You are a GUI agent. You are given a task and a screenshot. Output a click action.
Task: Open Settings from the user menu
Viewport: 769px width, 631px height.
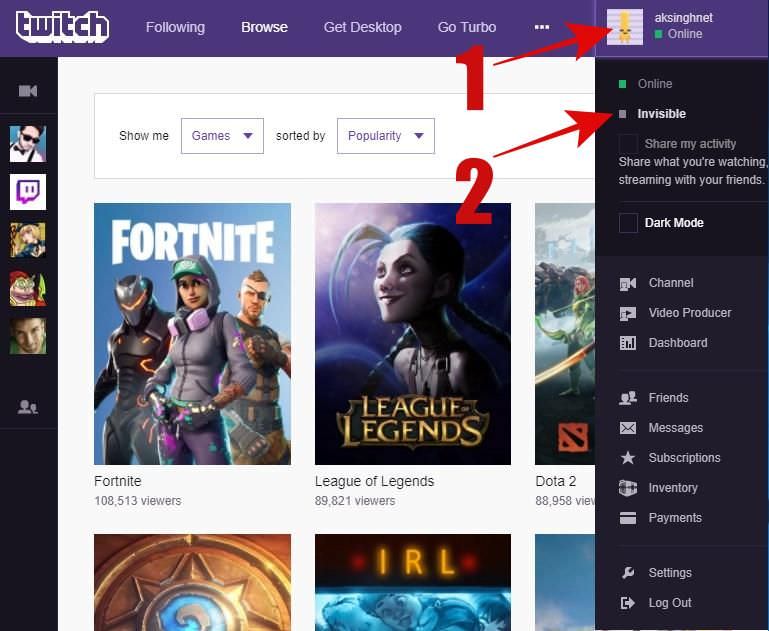[x=670, y=573]
